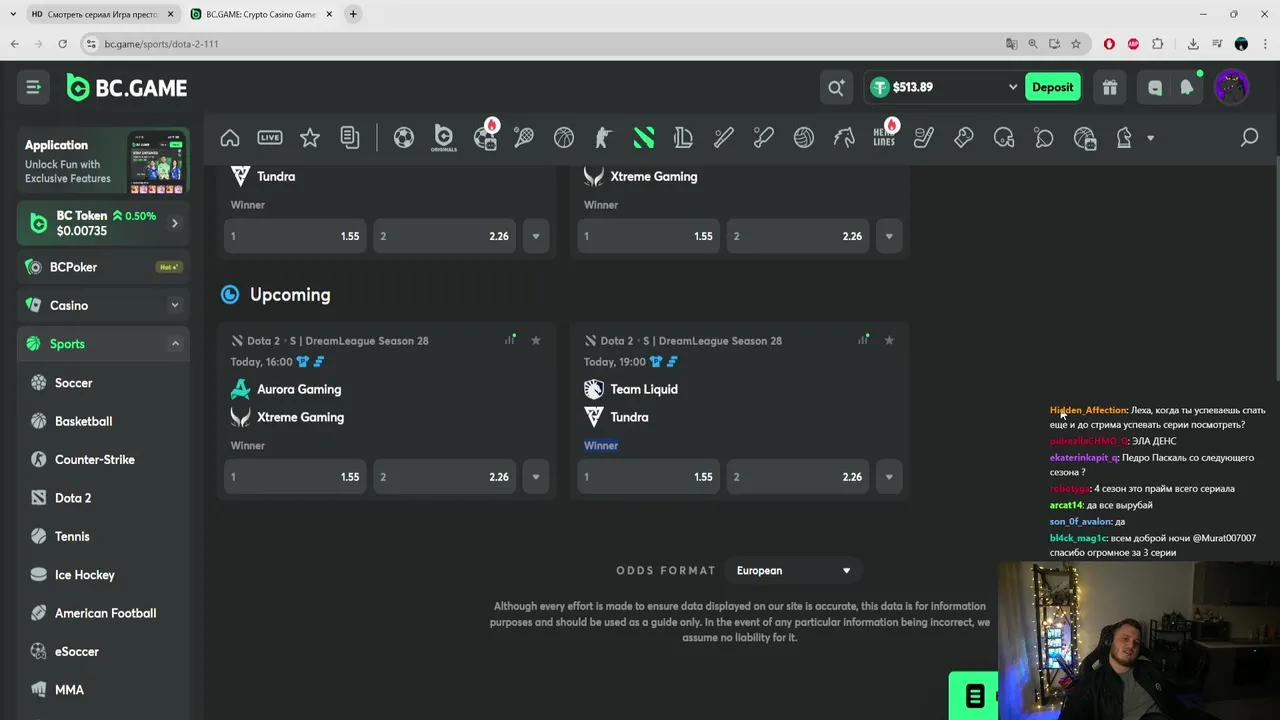The height and width of the screenshot is (720, 1280).
Task: Open the header AI search icon
Action: tap(836, 88)
